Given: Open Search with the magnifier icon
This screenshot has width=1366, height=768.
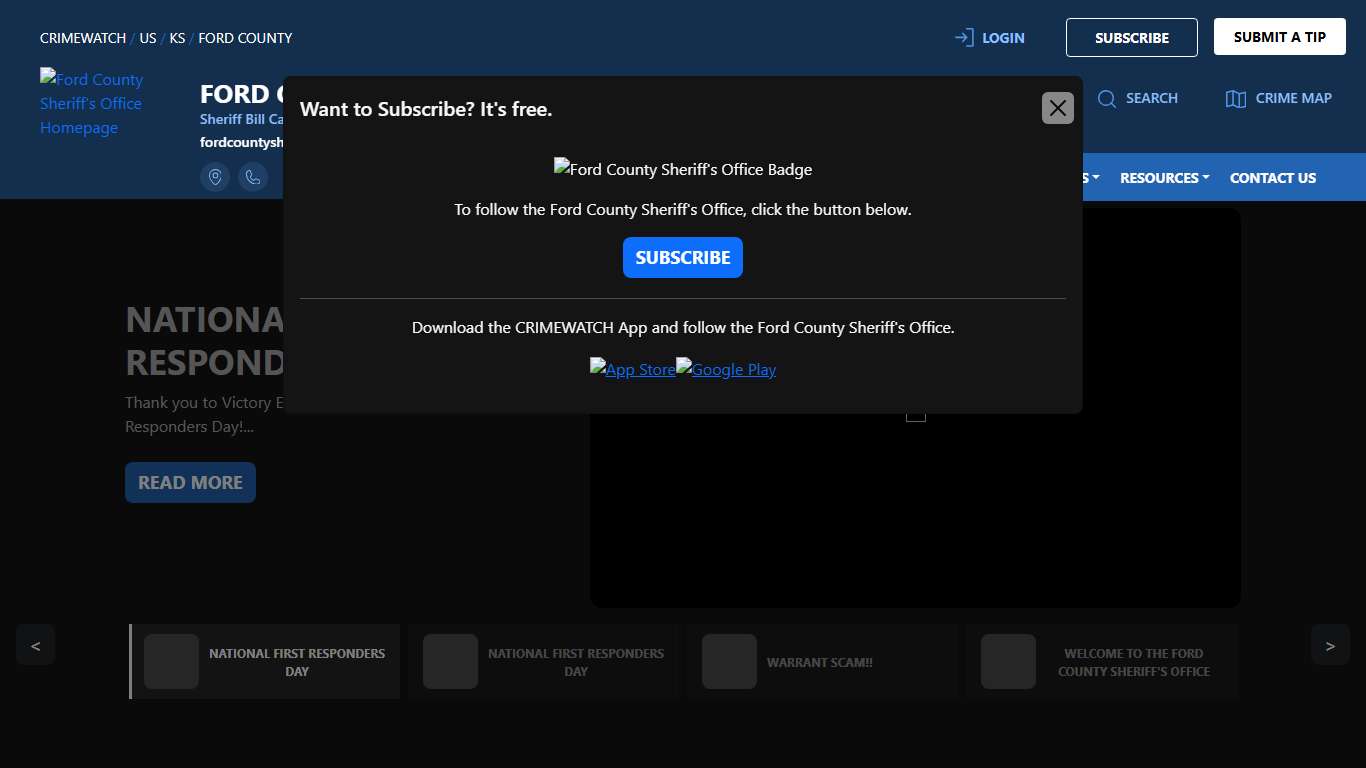Looking at the screenshot, I should [1107, 98].
